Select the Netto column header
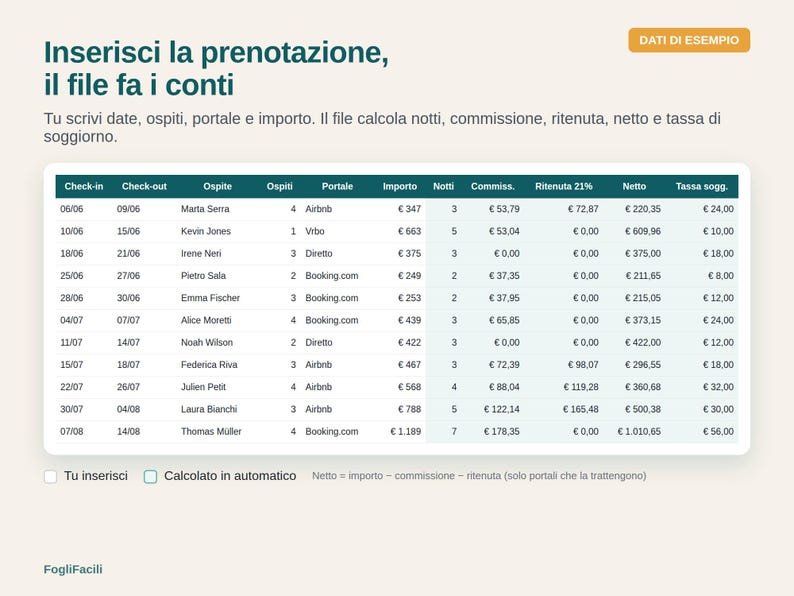The image size is (794, 596). coord(634,186)
